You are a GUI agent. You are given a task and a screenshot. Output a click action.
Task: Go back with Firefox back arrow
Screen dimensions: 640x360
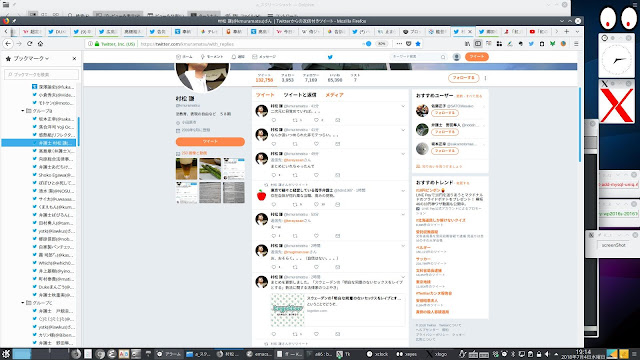click(8, 44)
